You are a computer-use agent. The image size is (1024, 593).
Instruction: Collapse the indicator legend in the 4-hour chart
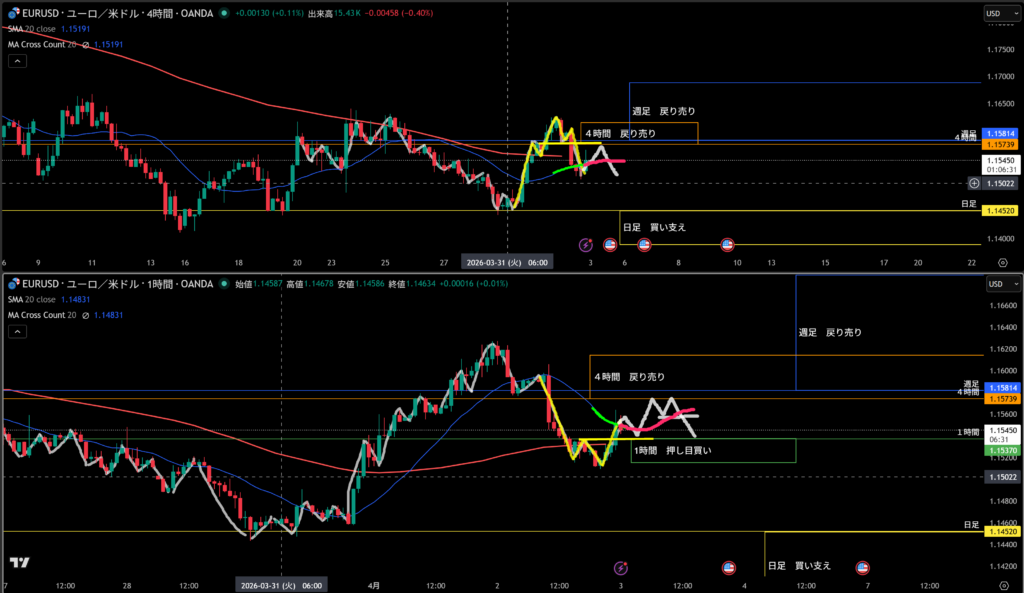click(x=18, y=61)
